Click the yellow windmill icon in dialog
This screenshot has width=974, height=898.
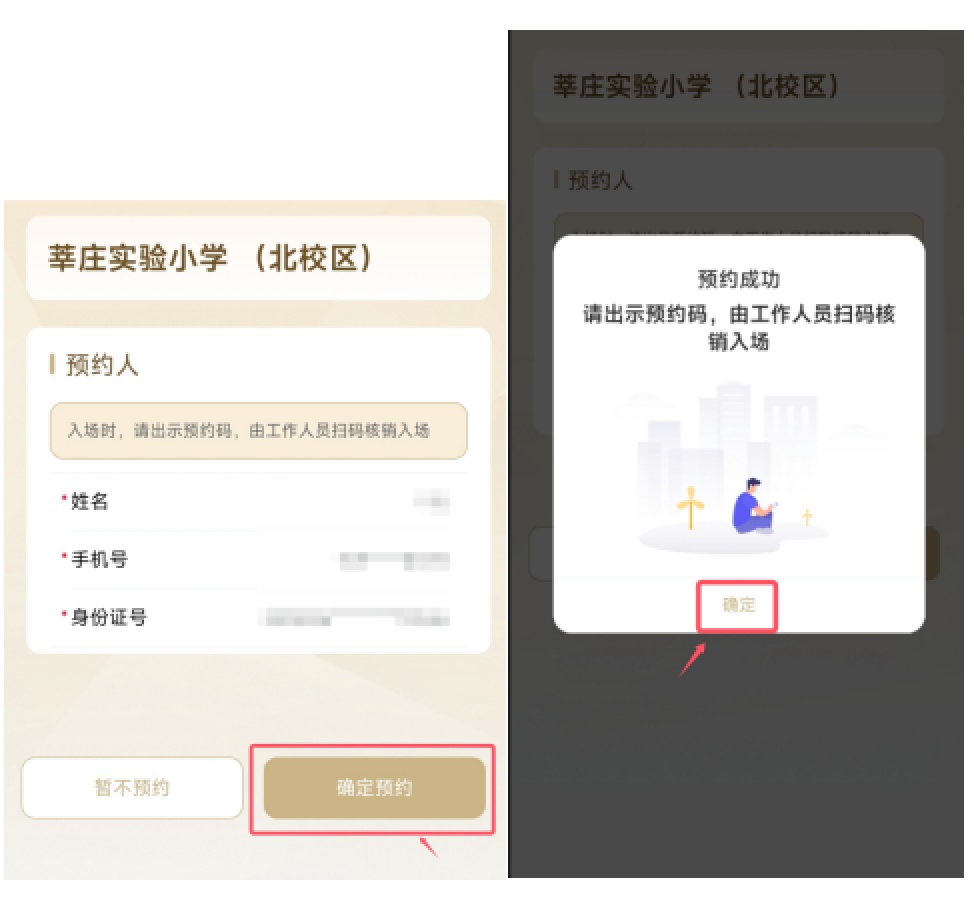690,507
